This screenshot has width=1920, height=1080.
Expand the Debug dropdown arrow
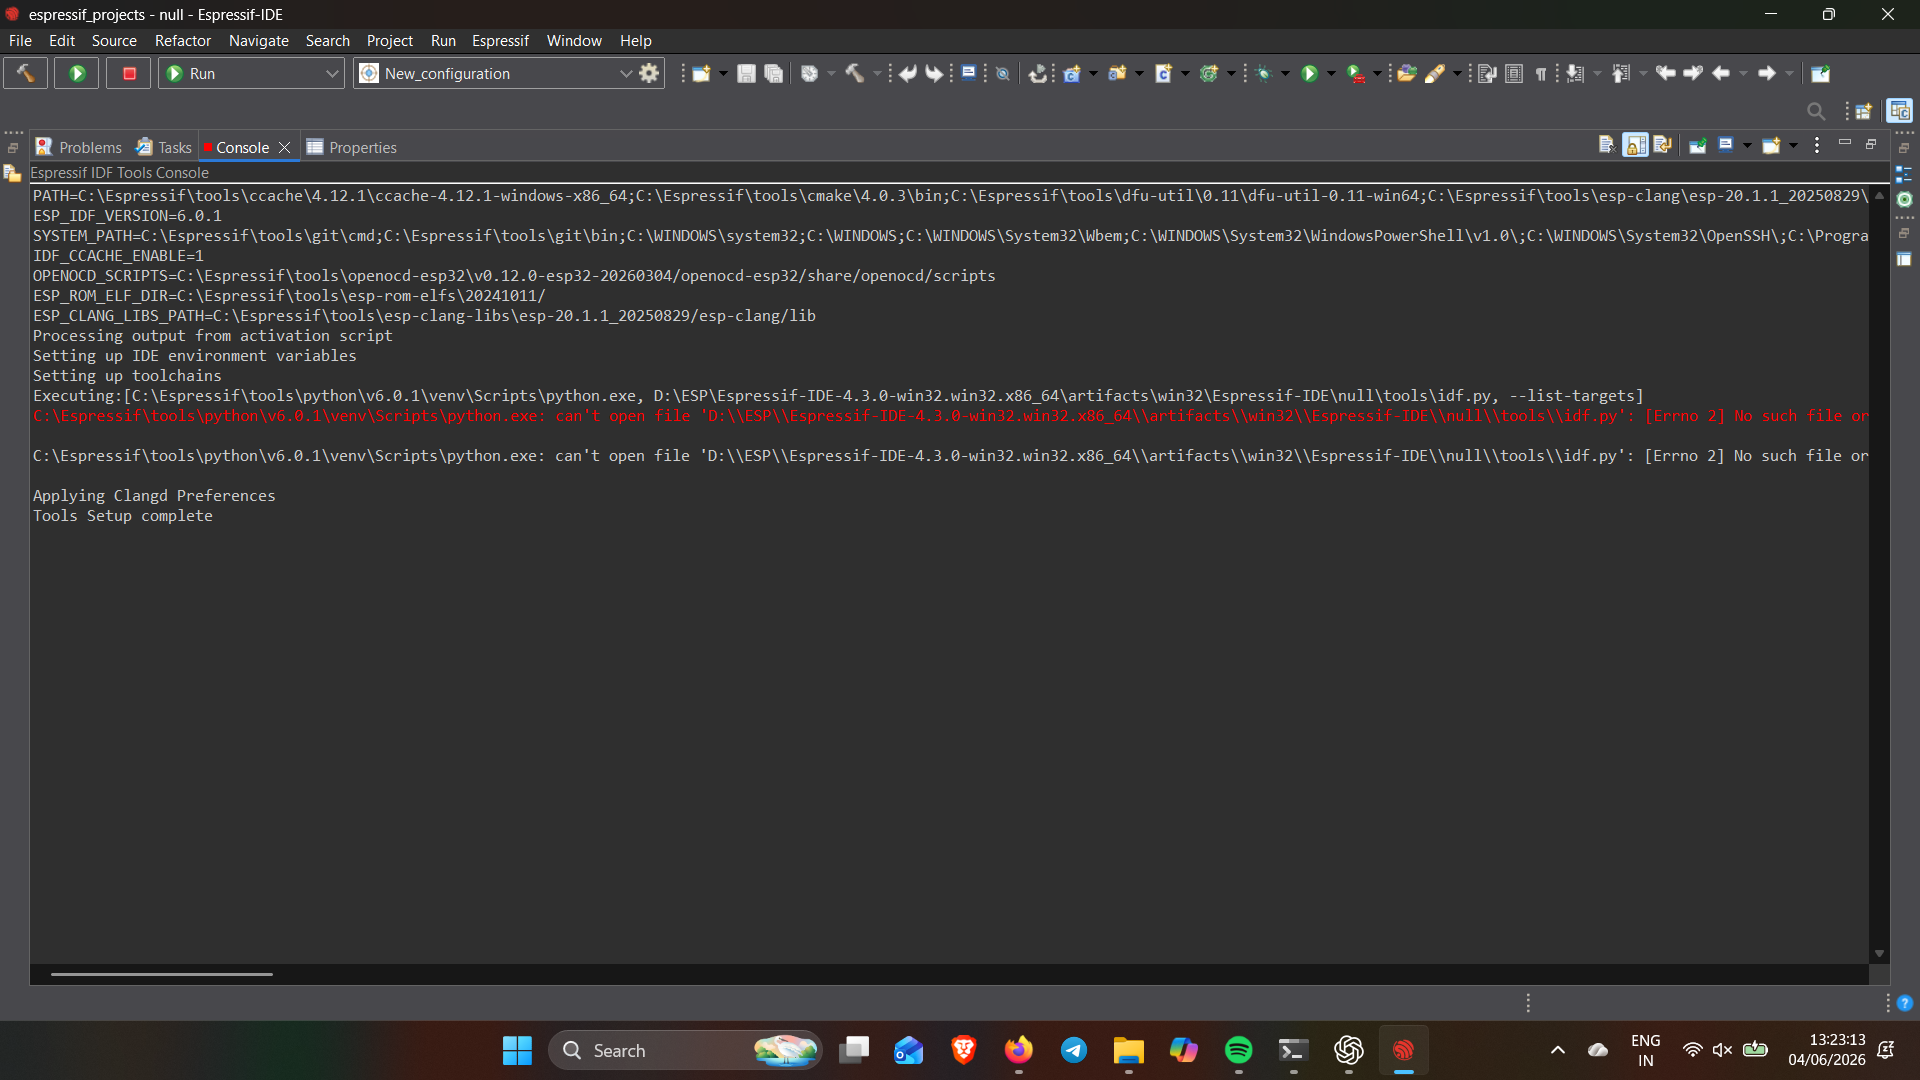pyautogui.click(x=1285, y=73)
